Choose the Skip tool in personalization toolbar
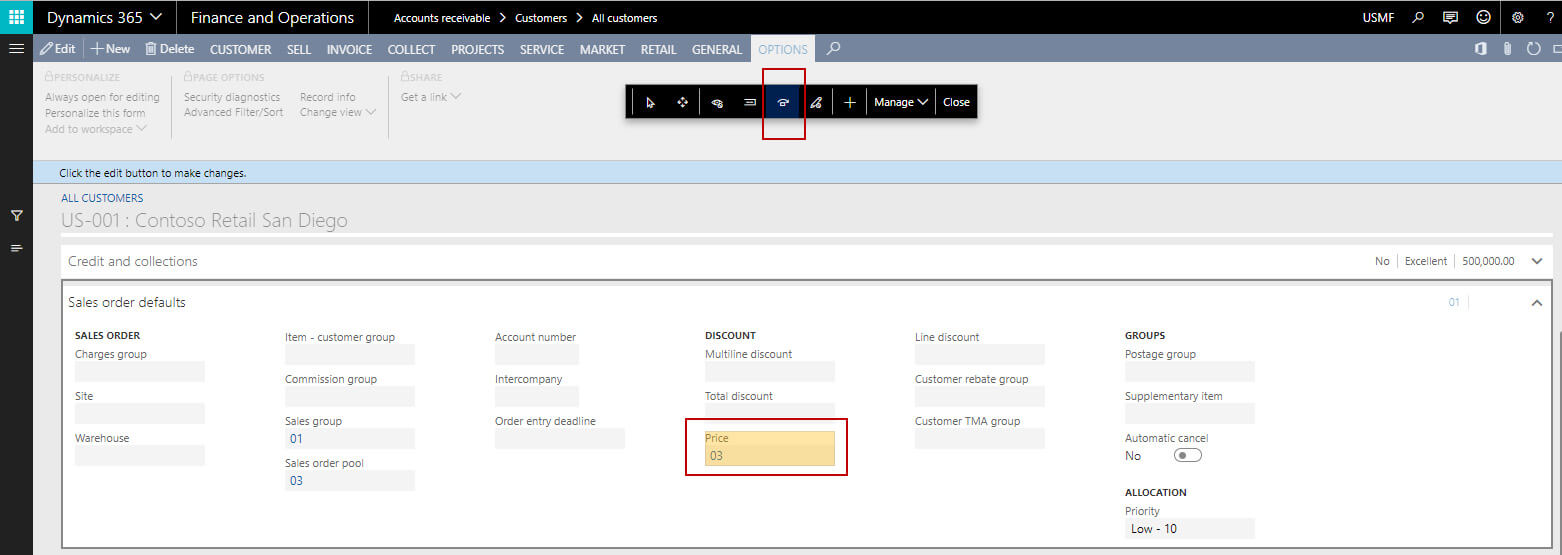1562x555 pixels. click(x=783, y=102)
